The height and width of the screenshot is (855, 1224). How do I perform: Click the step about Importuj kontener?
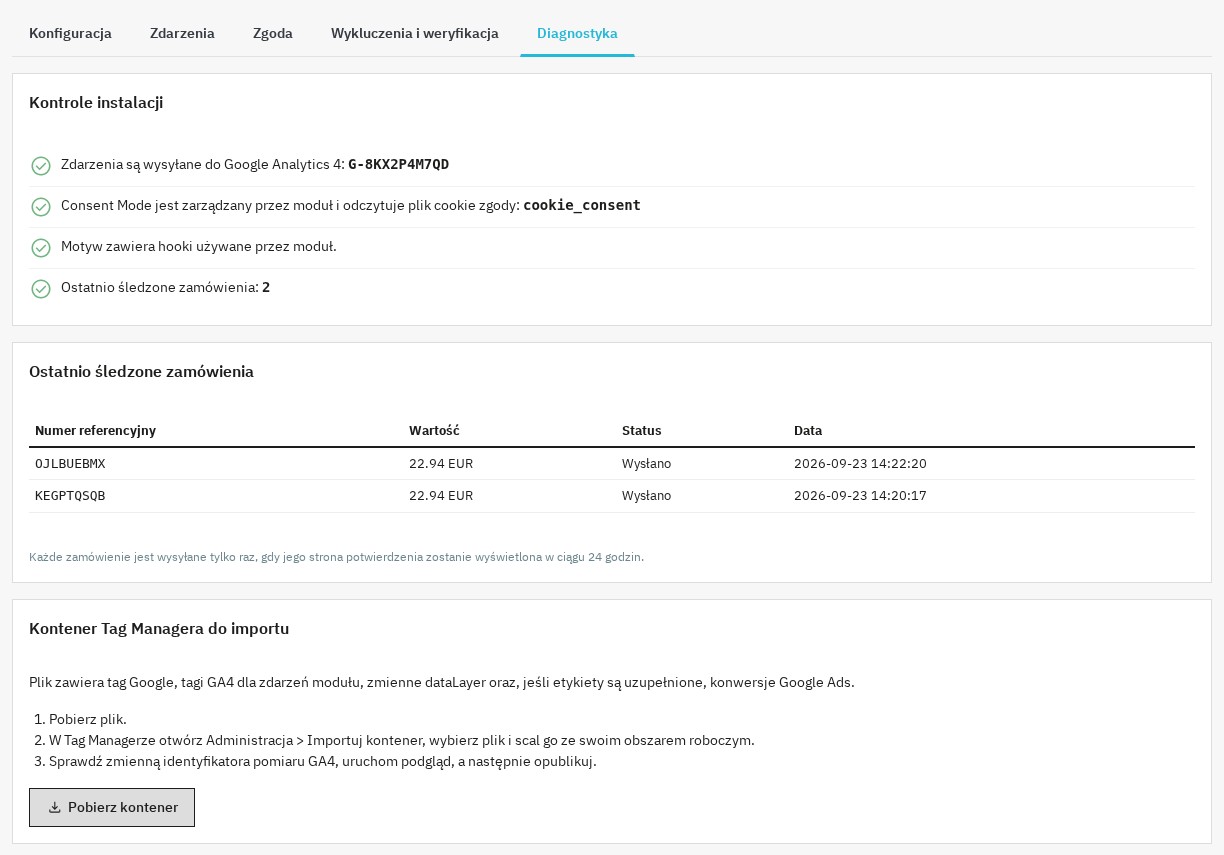tap(401, 741)
